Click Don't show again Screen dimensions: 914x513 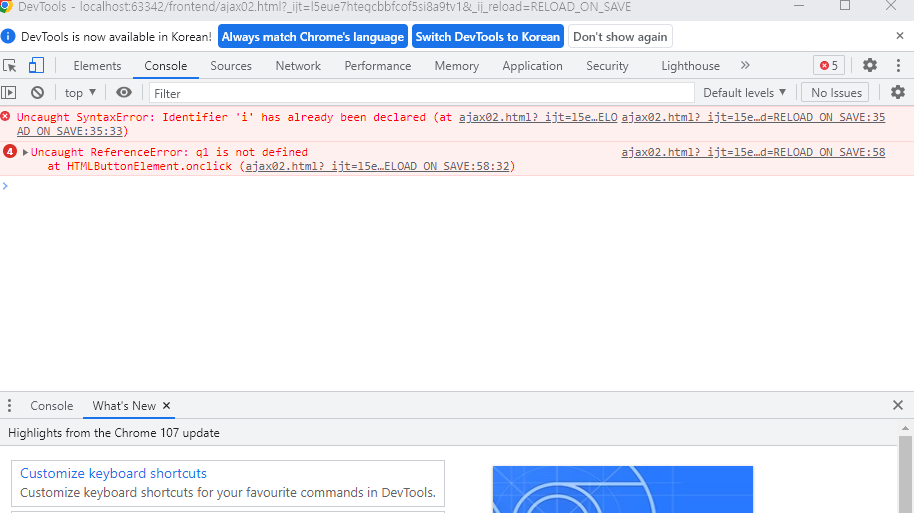point(620,37)
